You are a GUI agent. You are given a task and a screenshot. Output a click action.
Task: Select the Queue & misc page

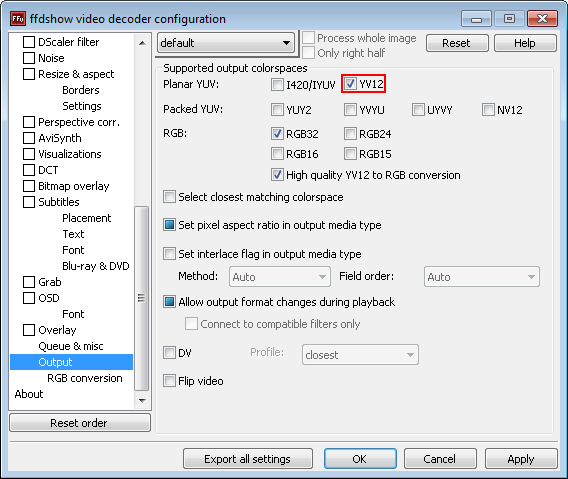point(71,346)
